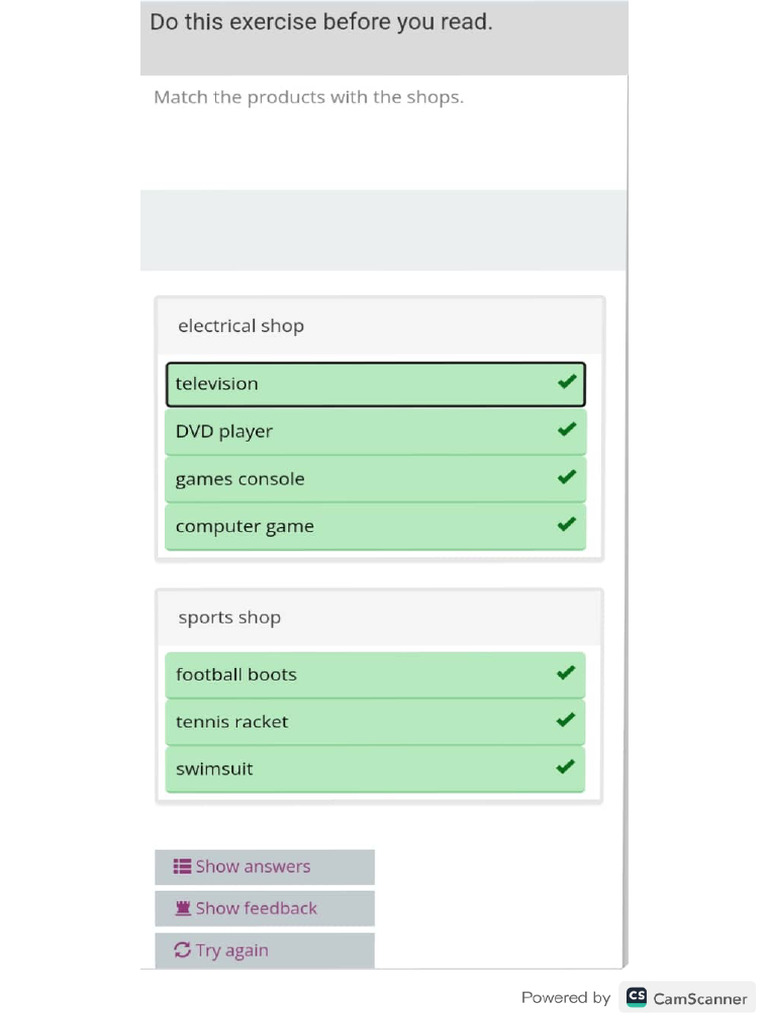Click the checkmark on games console row
Viewport: 768px width, 1024px height.
pos(567,477)
